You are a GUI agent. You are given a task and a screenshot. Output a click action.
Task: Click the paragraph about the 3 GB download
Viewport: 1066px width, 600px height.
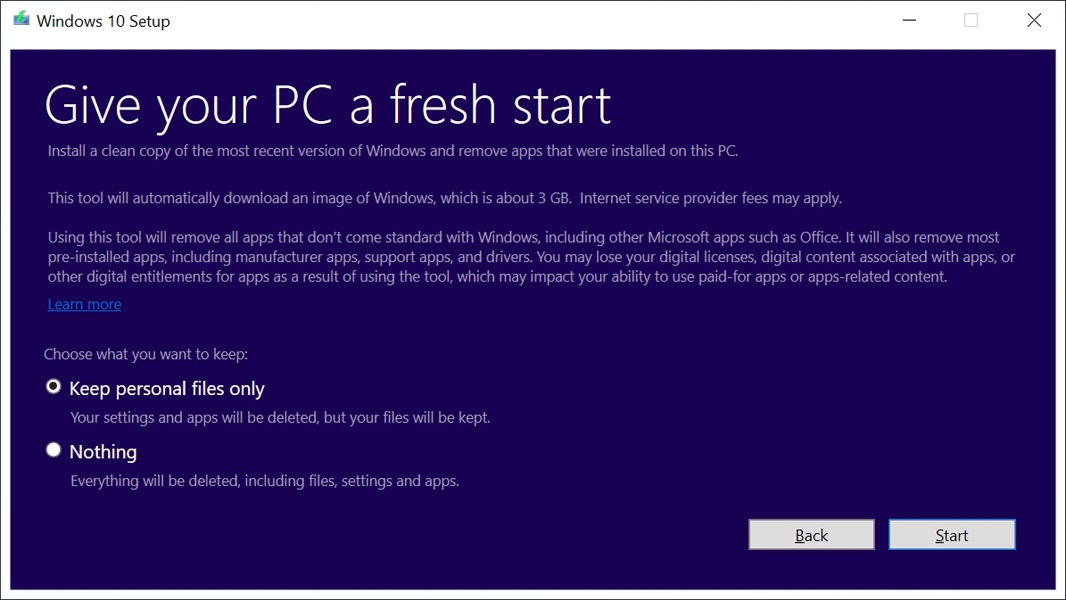click(444, 198)
